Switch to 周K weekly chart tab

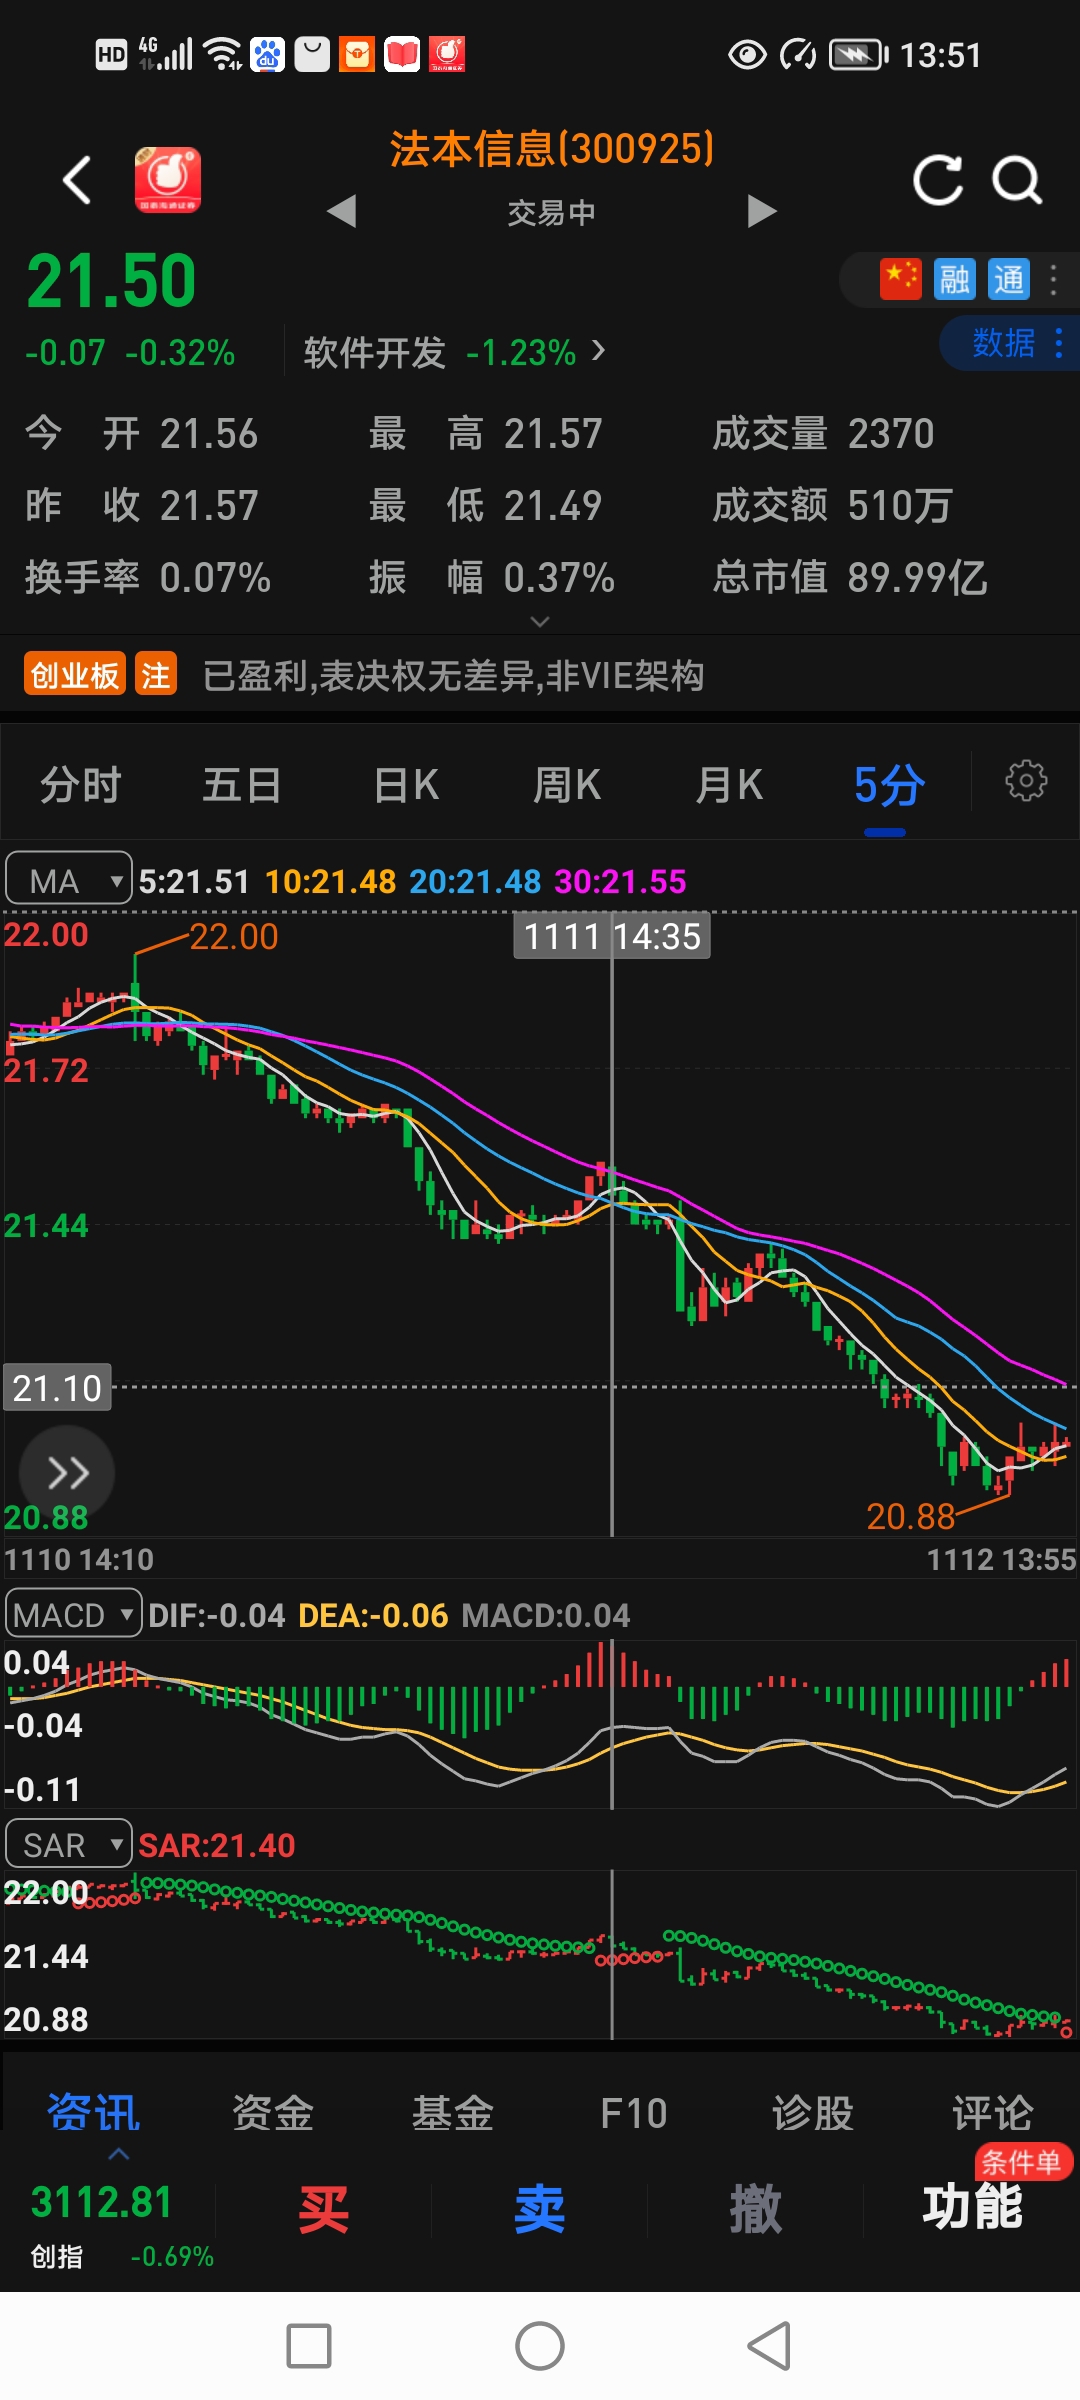(x=567, y=785)
